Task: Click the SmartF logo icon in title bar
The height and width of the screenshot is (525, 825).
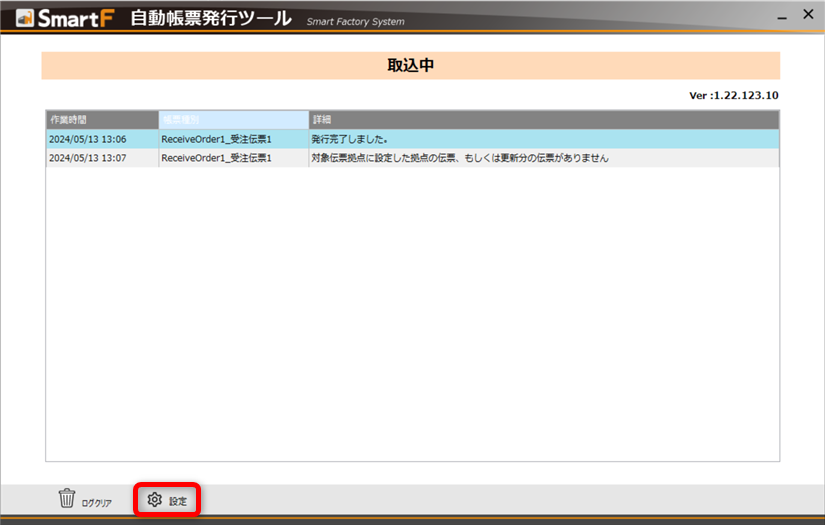Action: pos(24,18)
